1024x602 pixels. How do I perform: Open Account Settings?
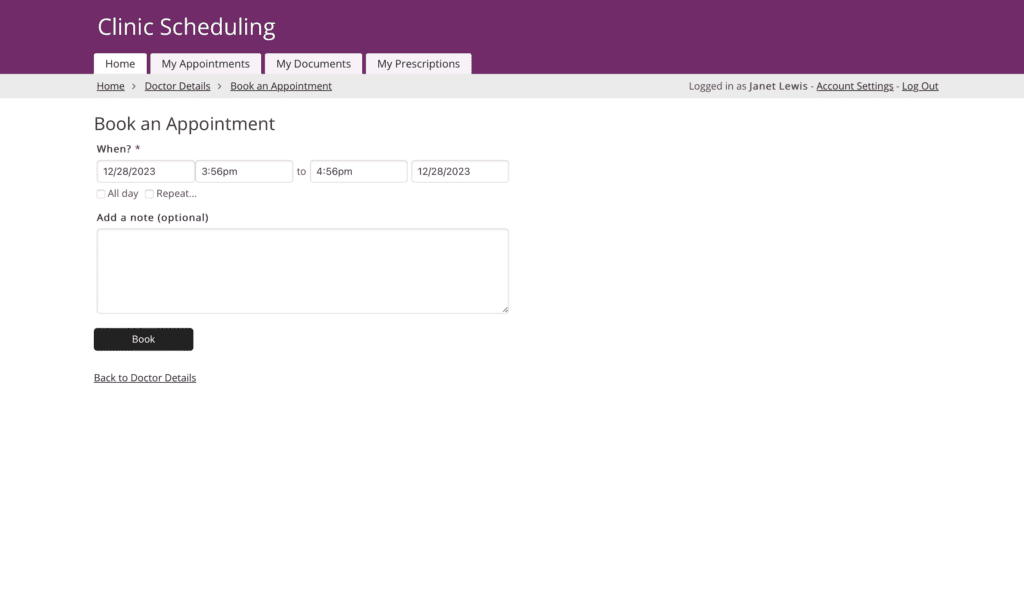click(854, 86)
